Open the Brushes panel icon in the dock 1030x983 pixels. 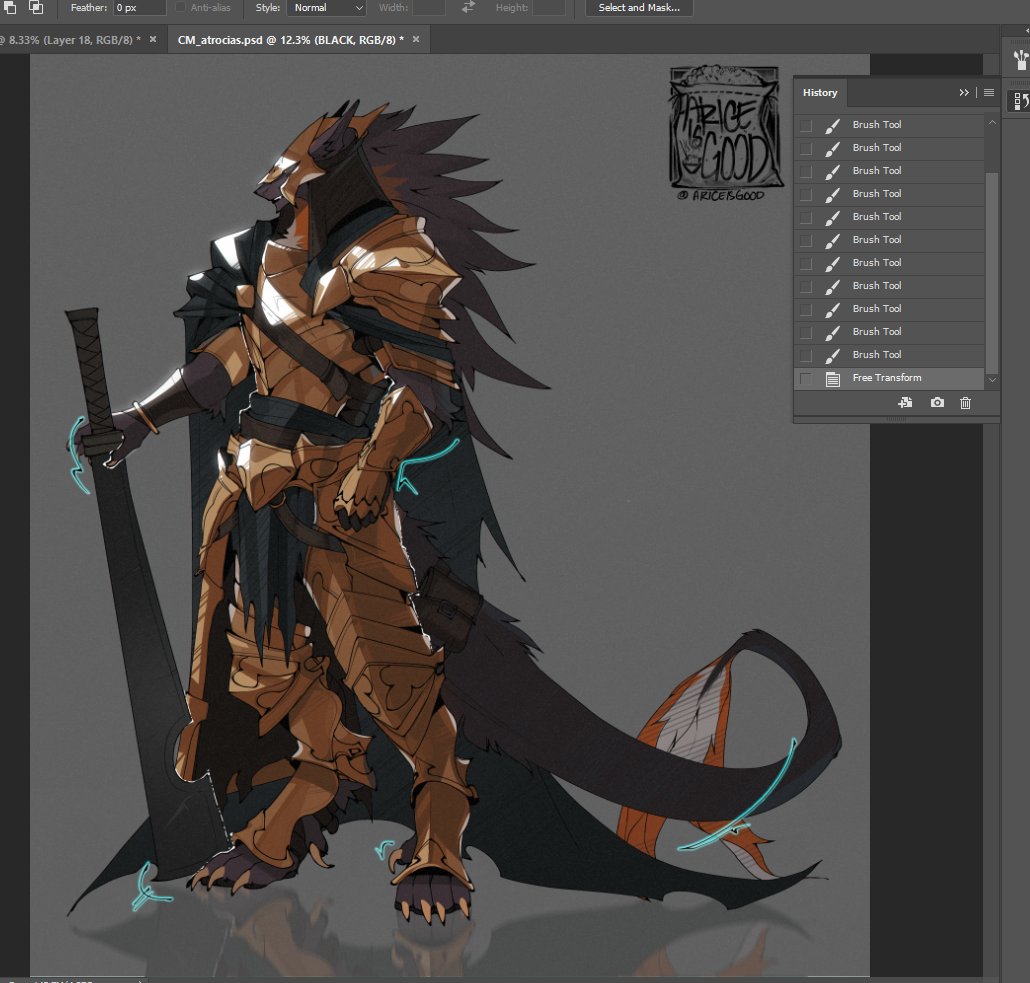pyautogui.click(x=1020, y=60)
